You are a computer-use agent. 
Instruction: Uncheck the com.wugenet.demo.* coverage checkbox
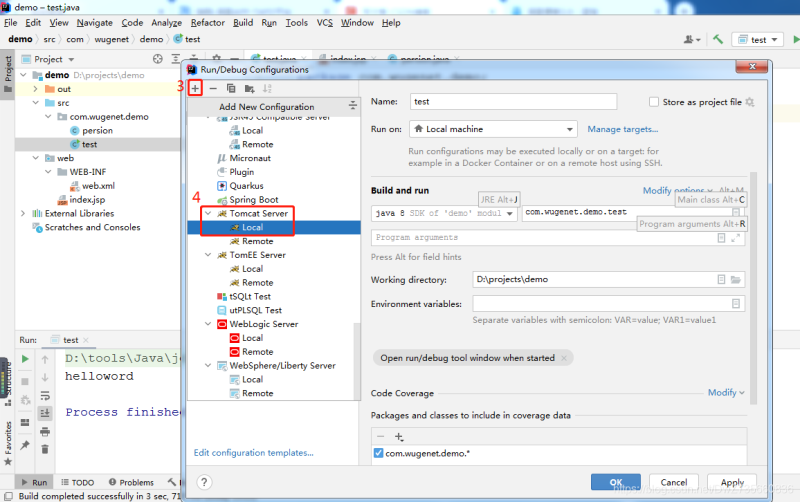pos(378,453)
